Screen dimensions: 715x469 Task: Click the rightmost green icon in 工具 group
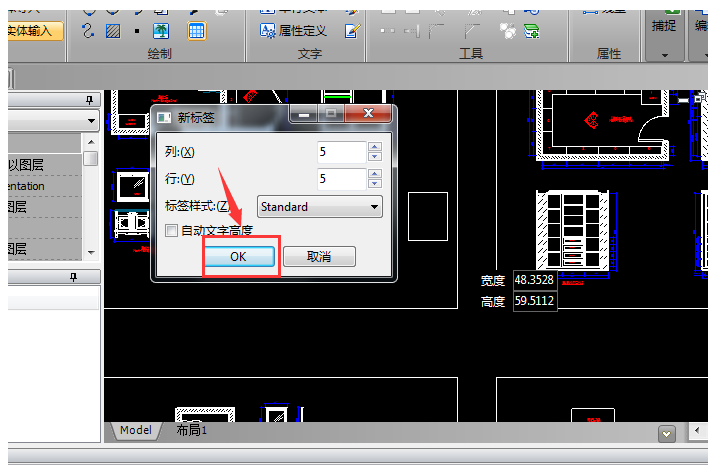pyautogui.click(x=532, y=30)
